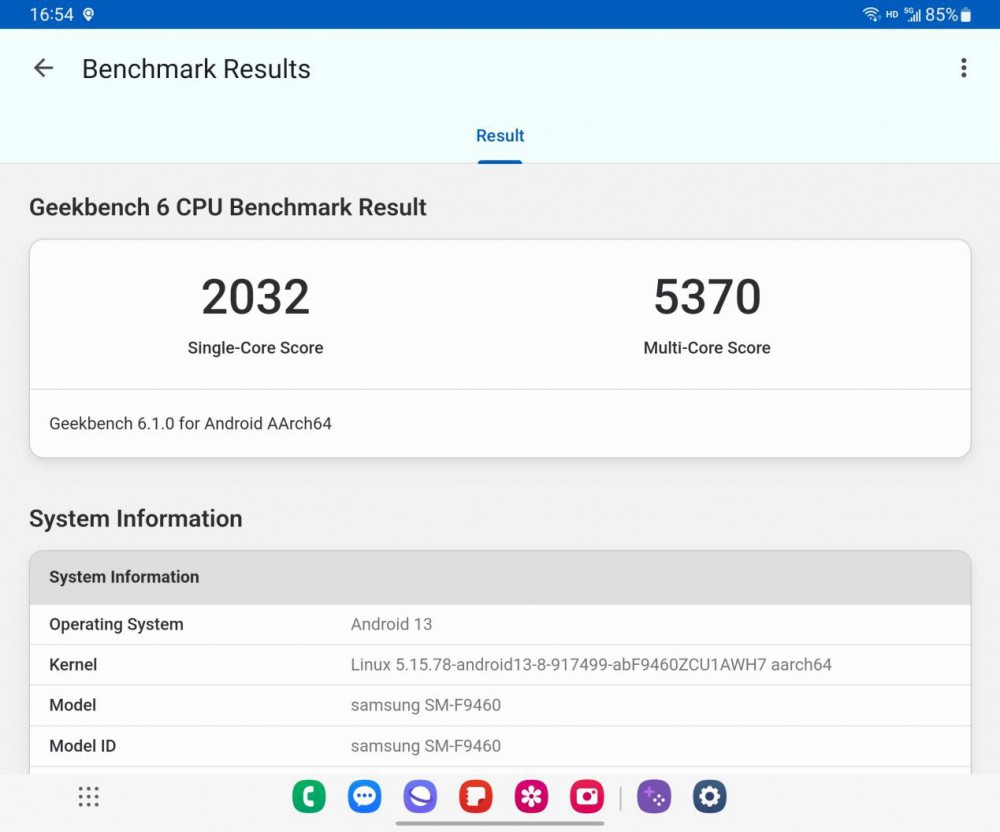This screenshot has width=1000, height=832.
Task: Go back using the arrow icon
Action: [x=43, y=68]
